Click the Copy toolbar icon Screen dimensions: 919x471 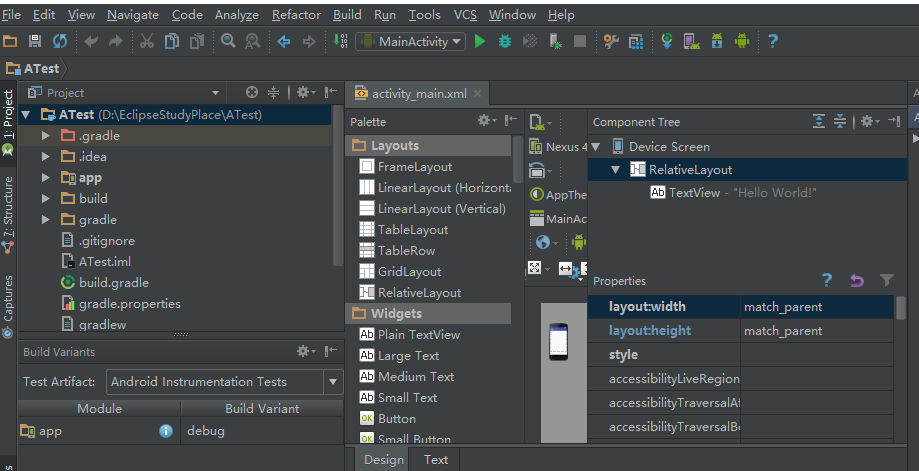pos(172,41)
